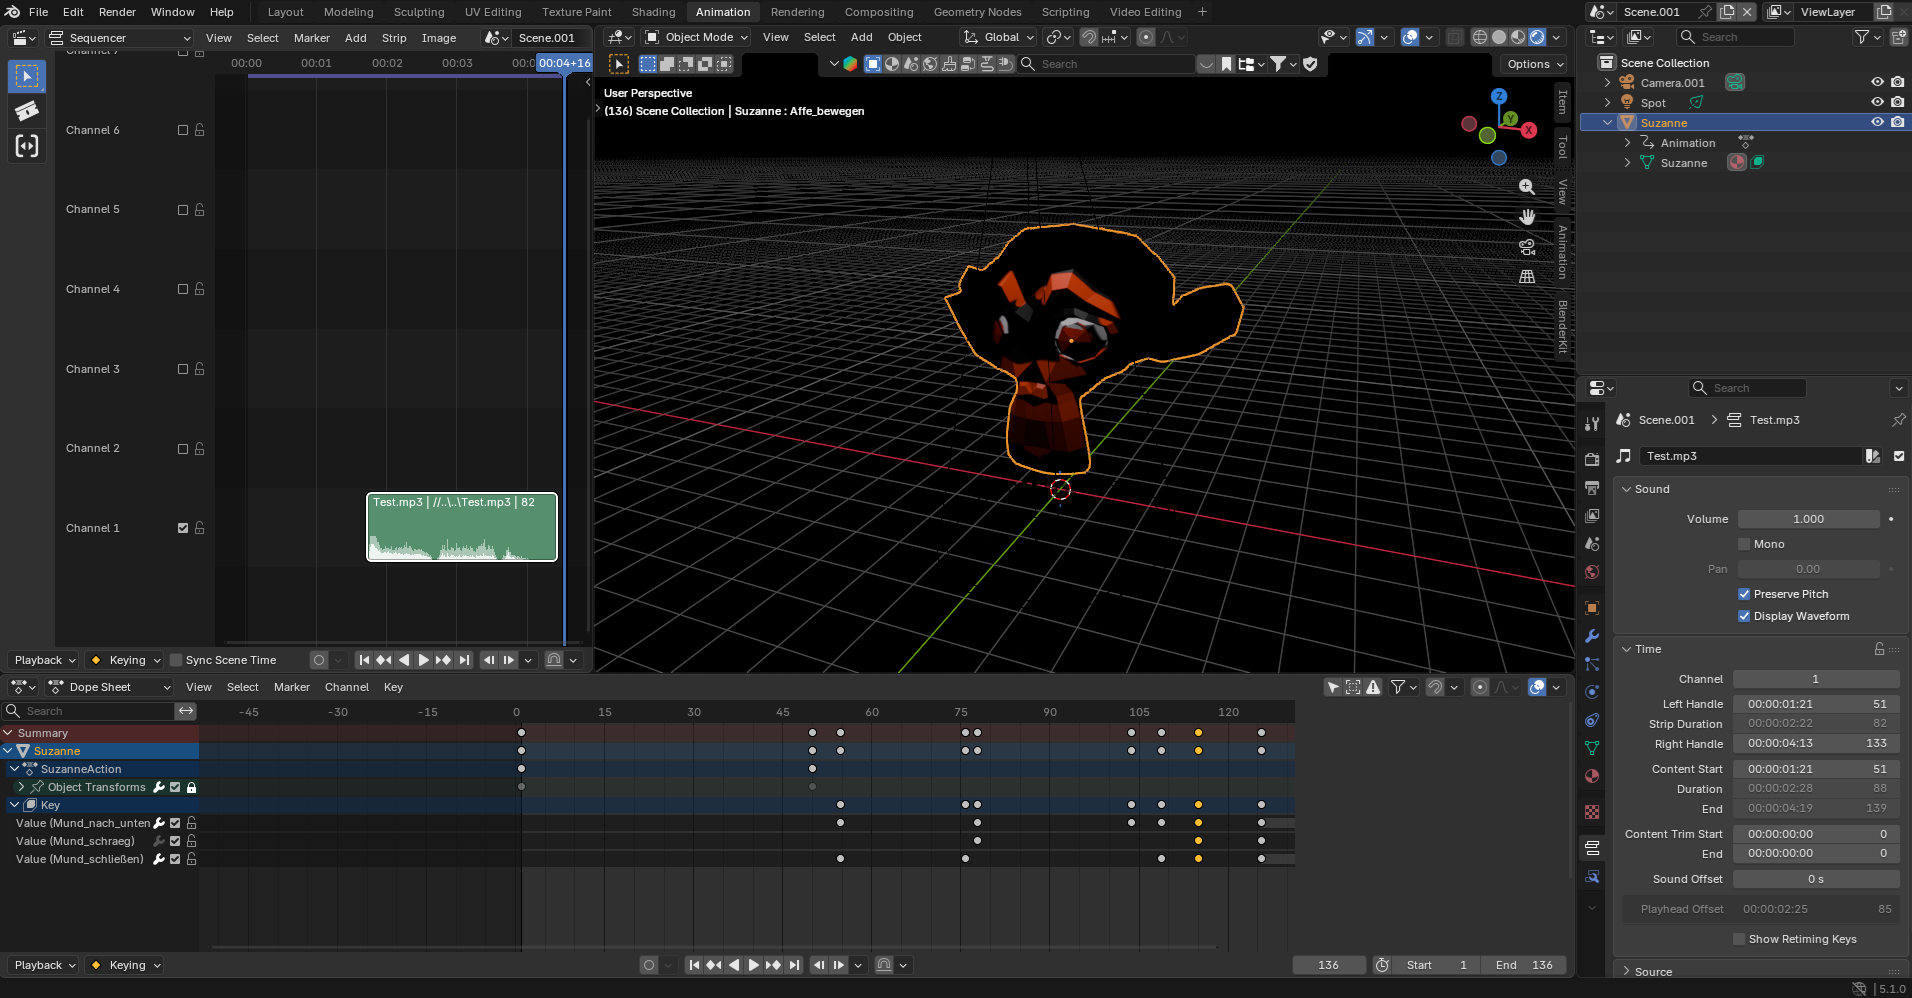Jump to start in the Dope Sheet playback controls
The height and width of the screenshot is (998, 1912).
click(x=694, y=965)
